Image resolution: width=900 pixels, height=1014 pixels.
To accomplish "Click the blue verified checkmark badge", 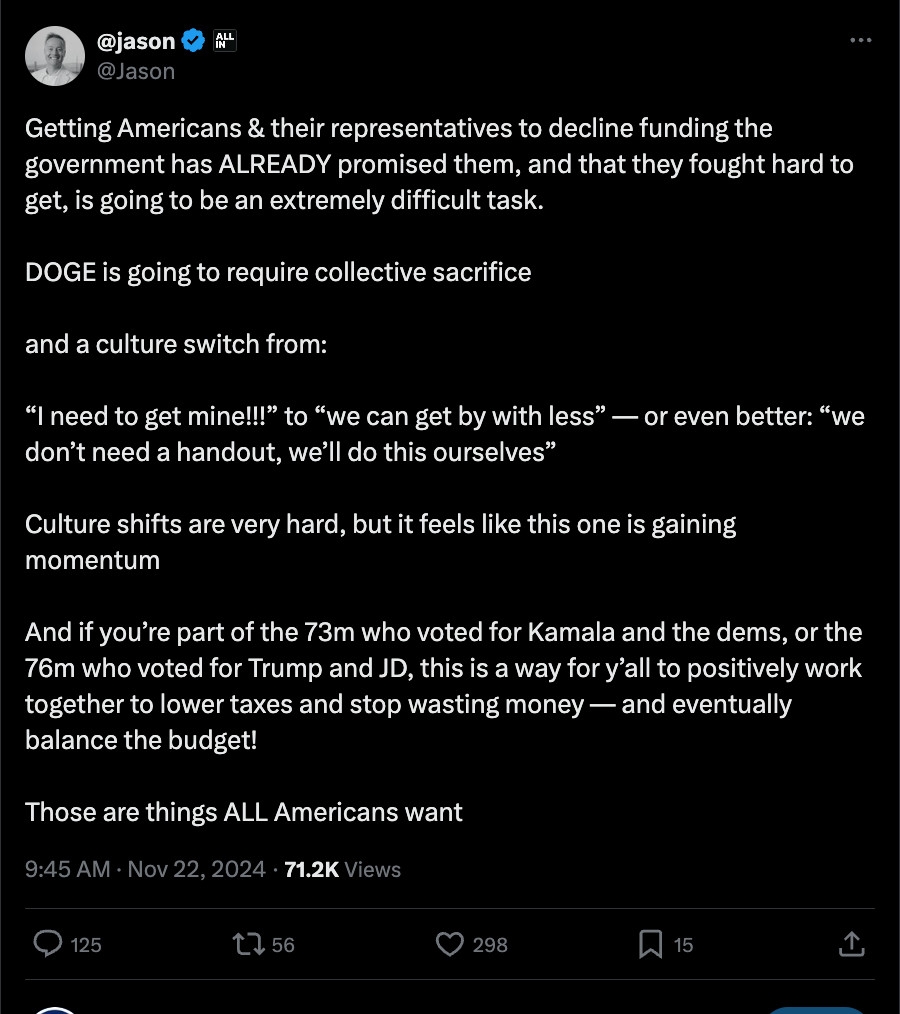I will (x=194, y=41).
